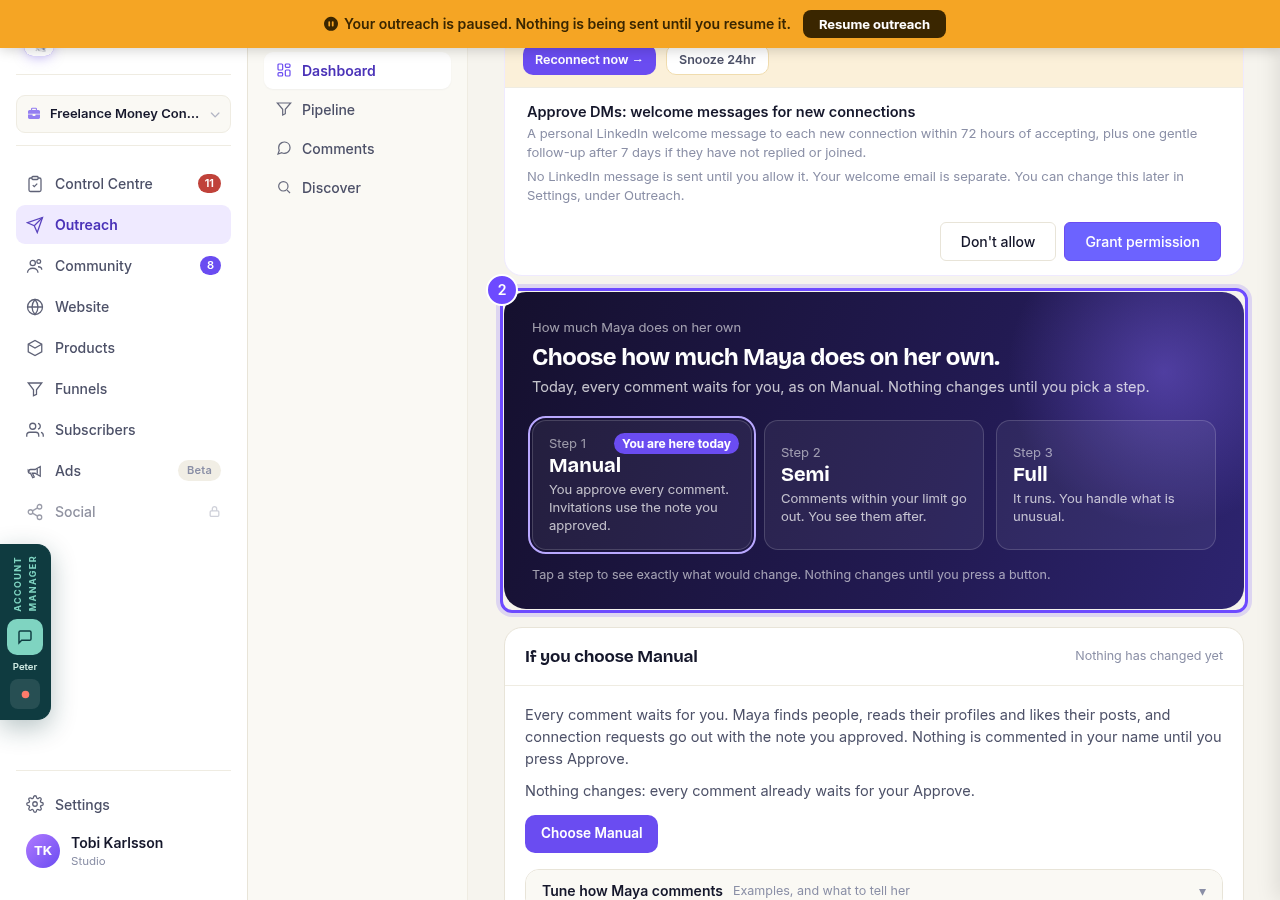Click the Subscribers users icon
The width and height of the screenshot is (1280, 900).
(35, 430)
